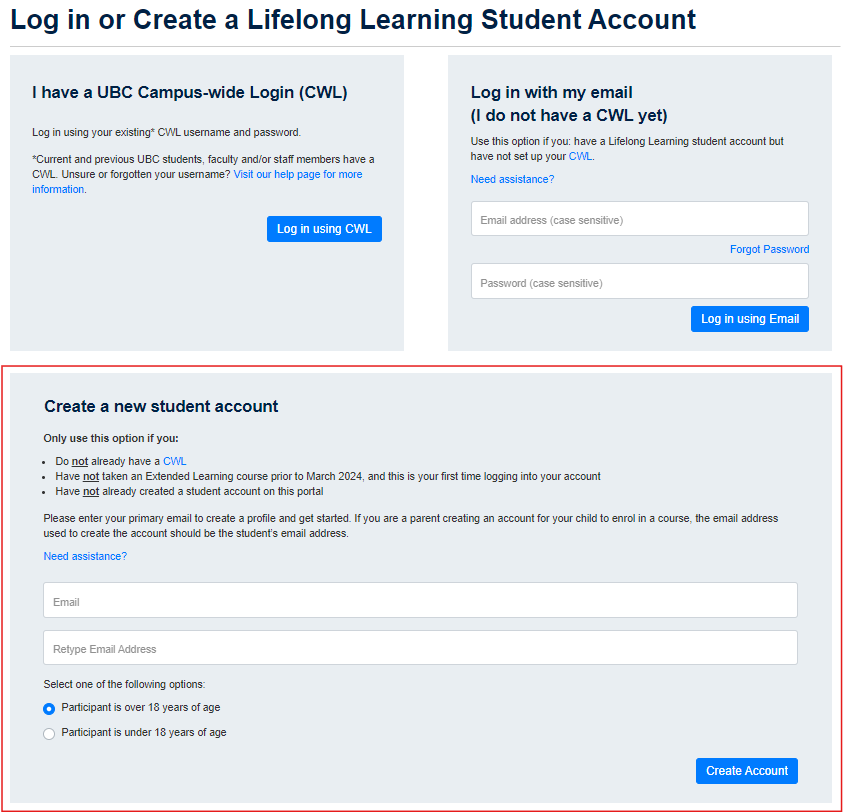The image size is (843, 812).
Task: Click the page title about Lifelong Learning accounts
Action: (x=351, y=19)
